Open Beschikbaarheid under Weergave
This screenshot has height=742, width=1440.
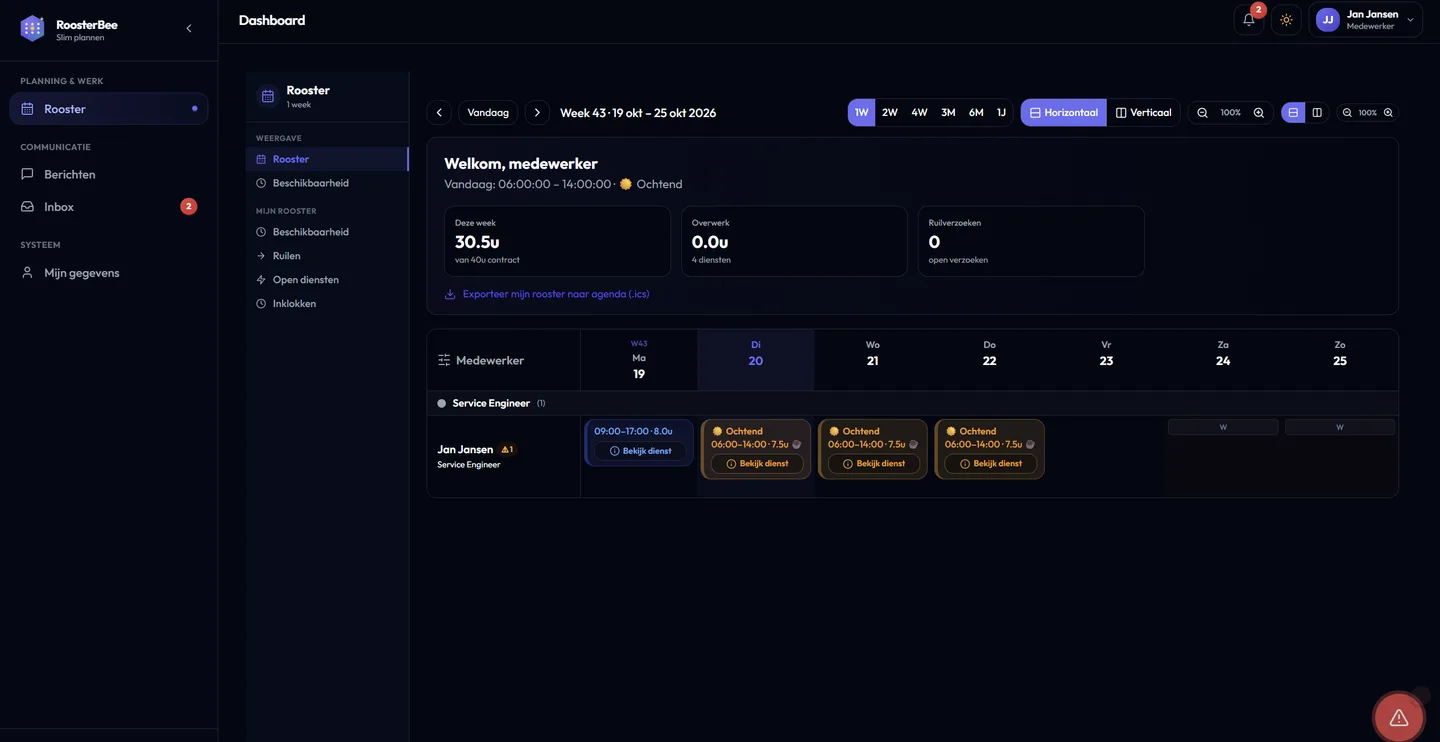(327, 183)
